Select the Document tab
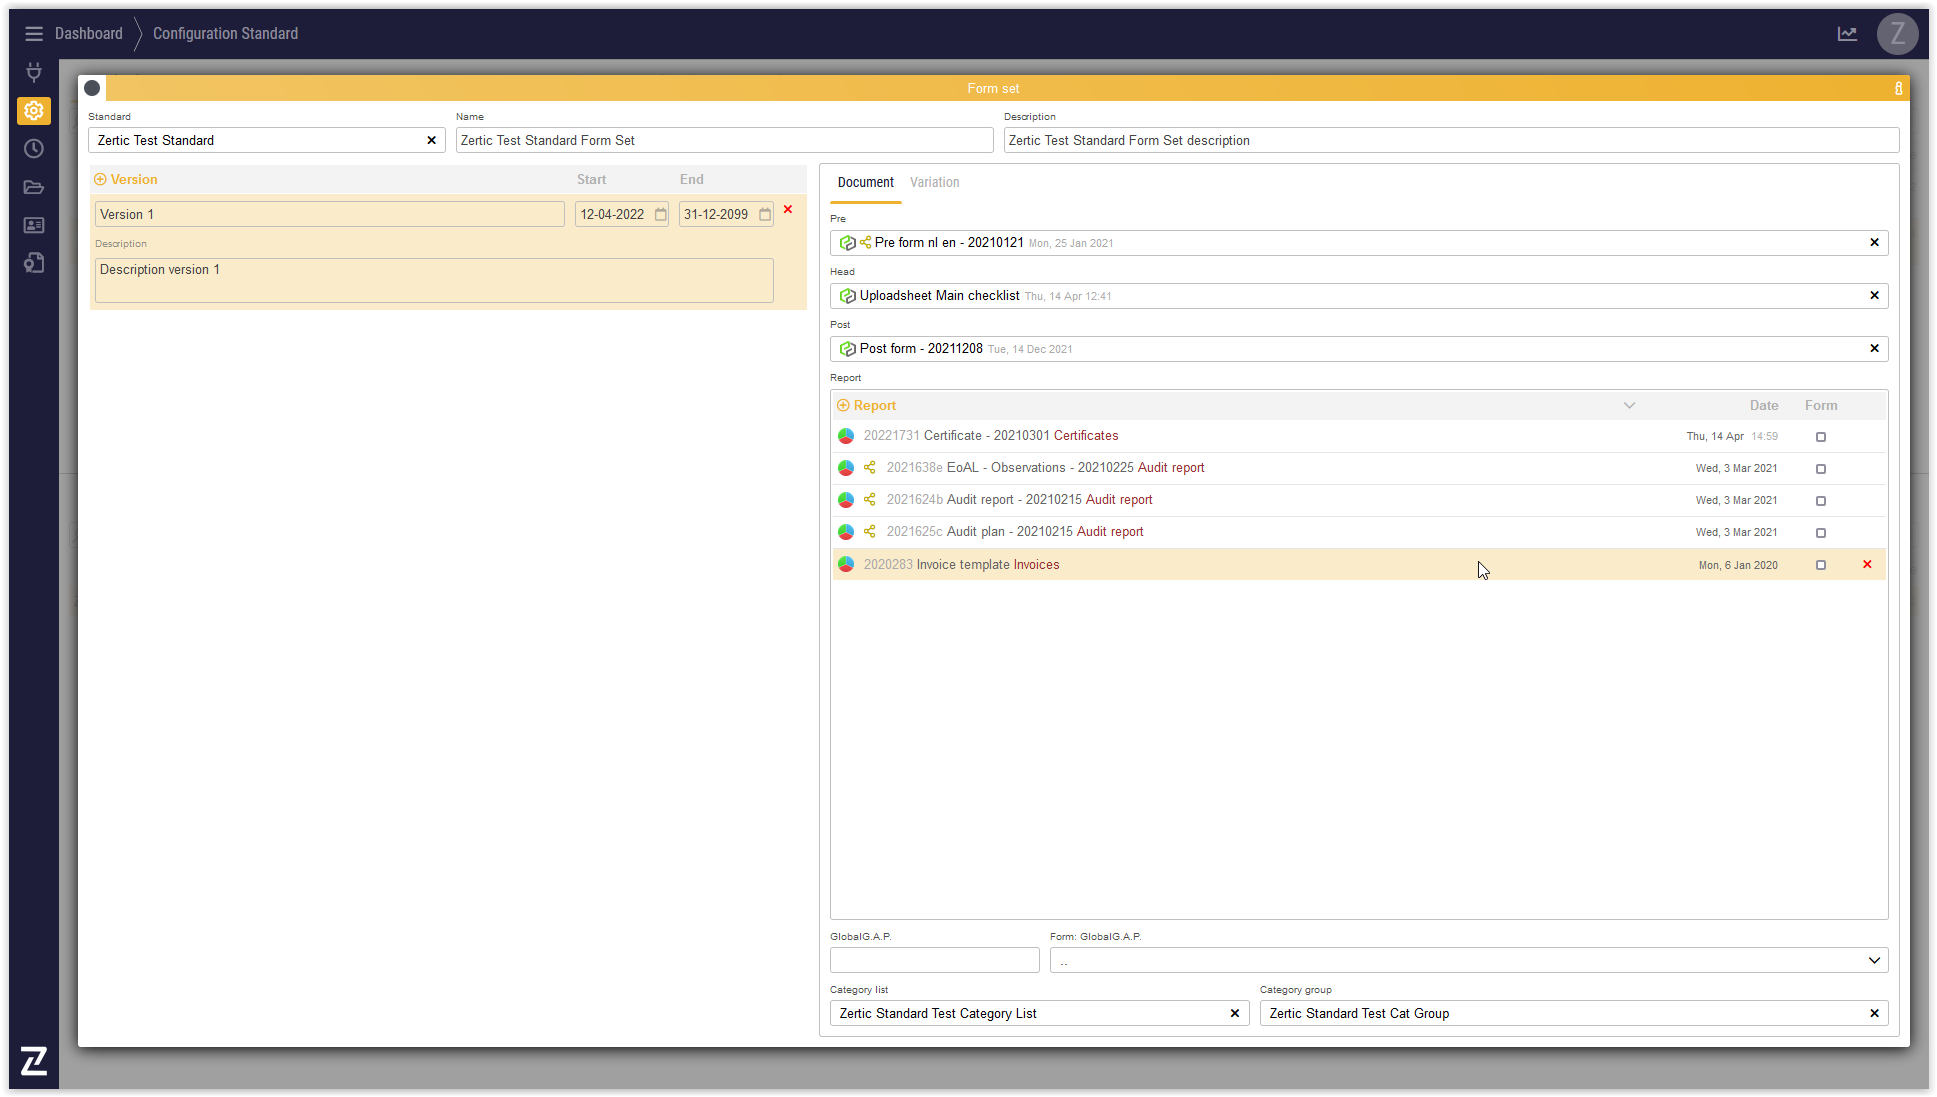Image resolution: width=1937 pixels, height=1097 pixels. (x=865, y=183)
